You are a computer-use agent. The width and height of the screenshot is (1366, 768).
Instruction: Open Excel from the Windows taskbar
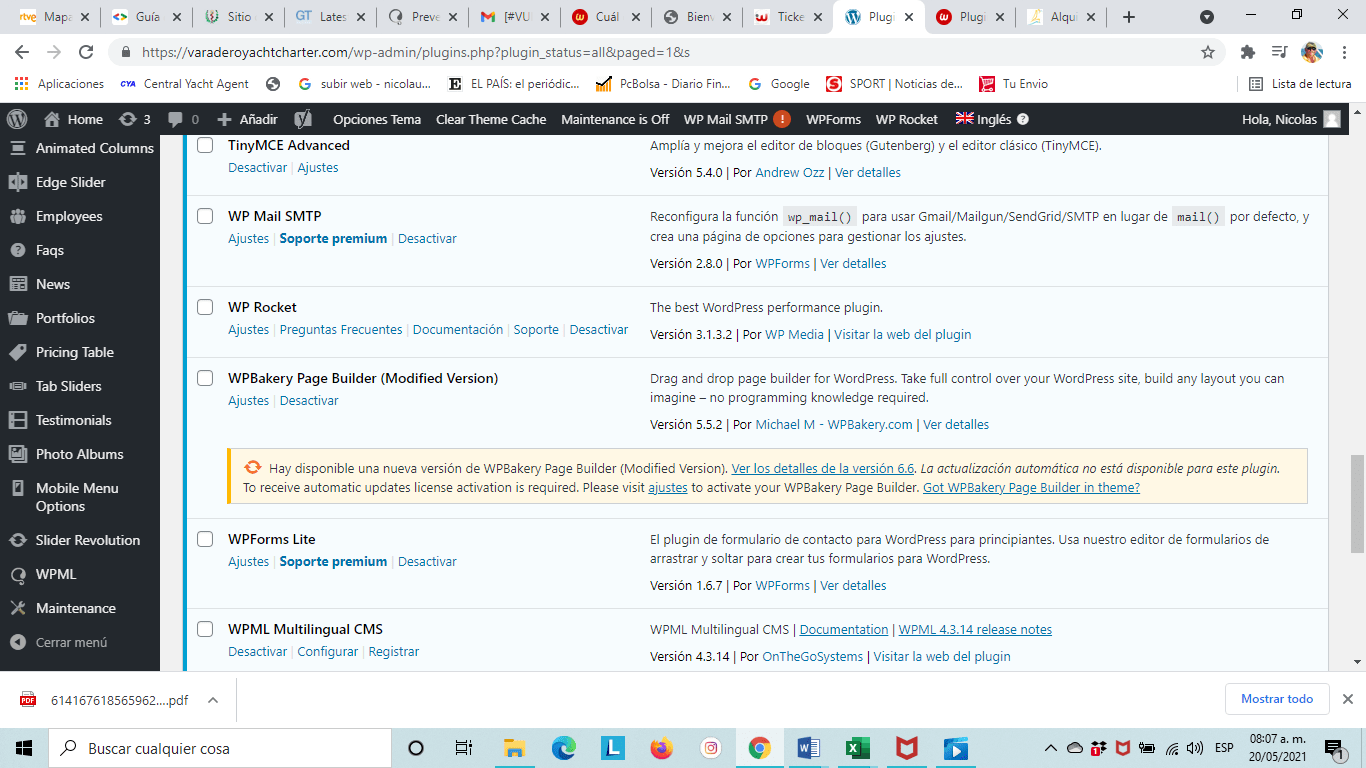[858, 748]
